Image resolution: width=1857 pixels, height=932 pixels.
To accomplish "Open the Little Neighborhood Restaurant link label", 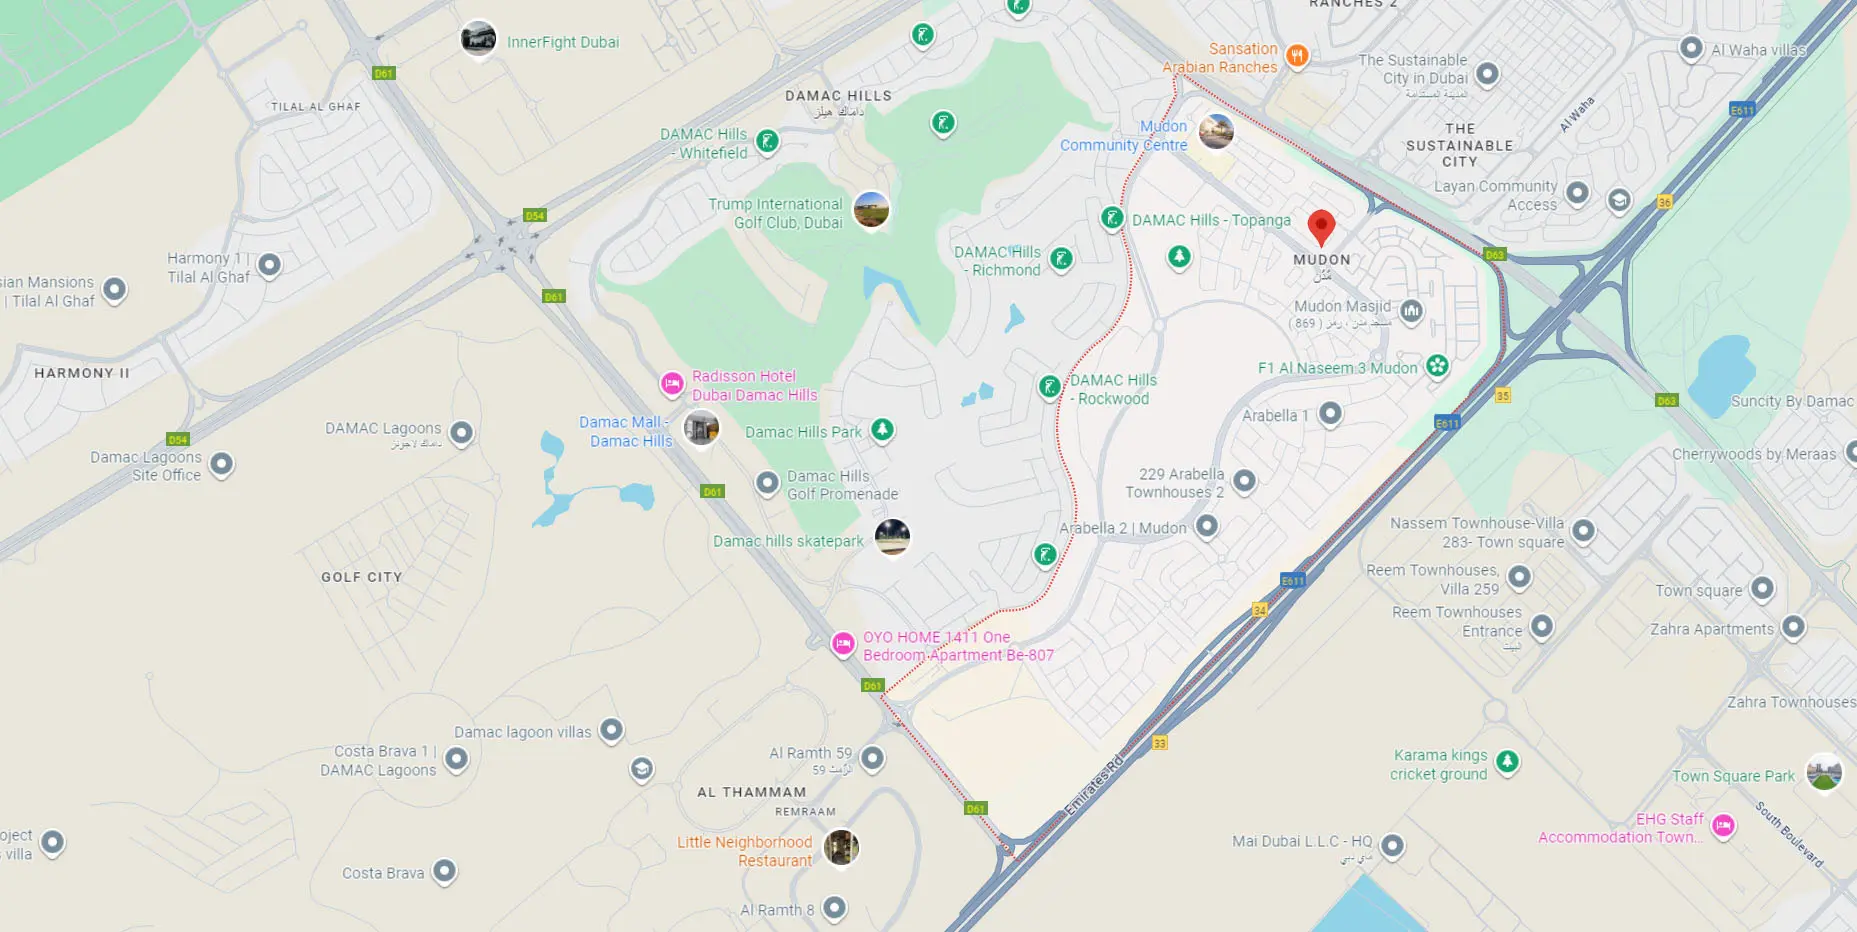I will click(x=745, y=851).
